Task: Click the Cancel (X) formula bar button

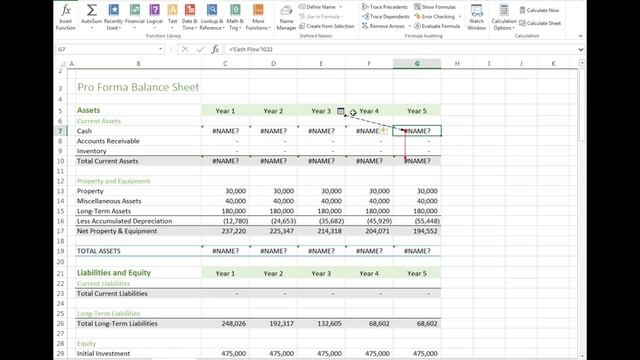Action: pyautogui.click(x=185, y=49)
